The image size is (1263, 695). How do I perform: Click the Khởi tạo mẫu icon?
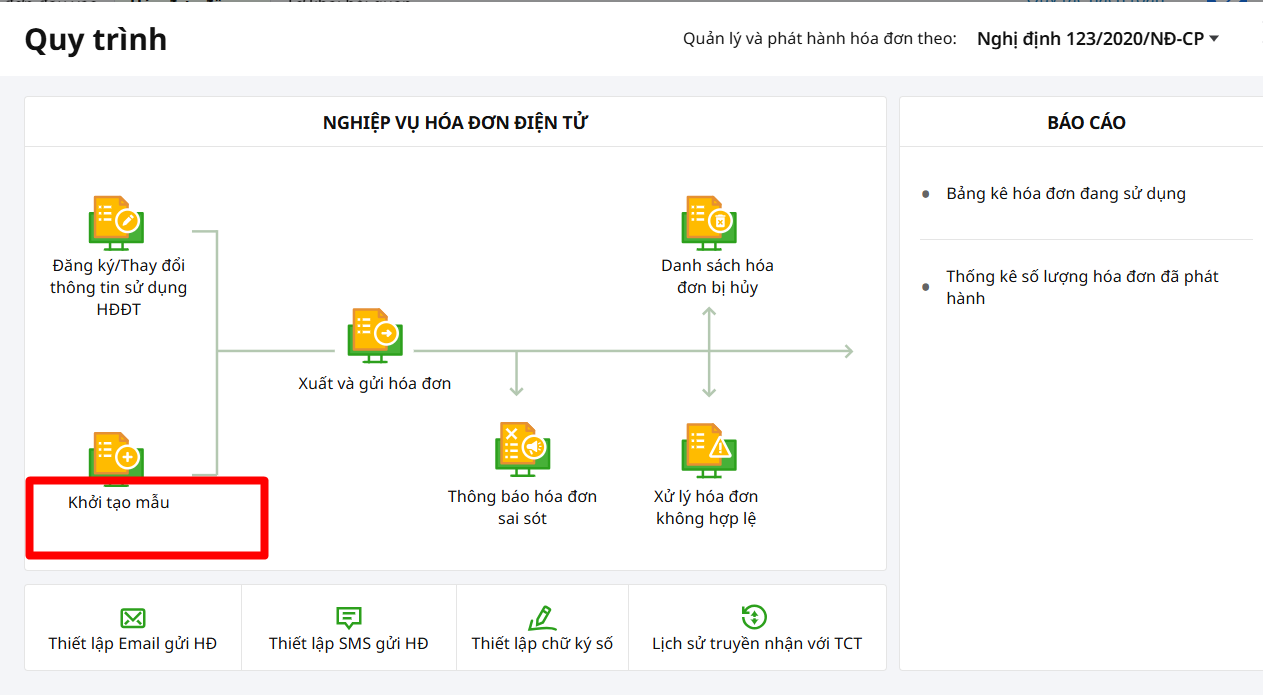click(117, 458)
